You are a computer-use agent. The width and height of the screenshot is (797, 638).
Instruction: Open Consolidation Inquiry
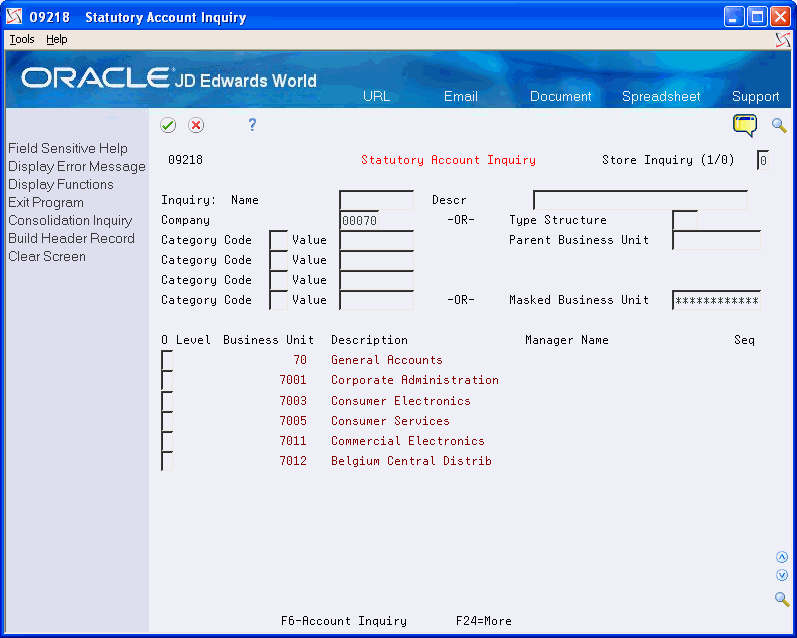pyautogui.click(x=70, y=220)
